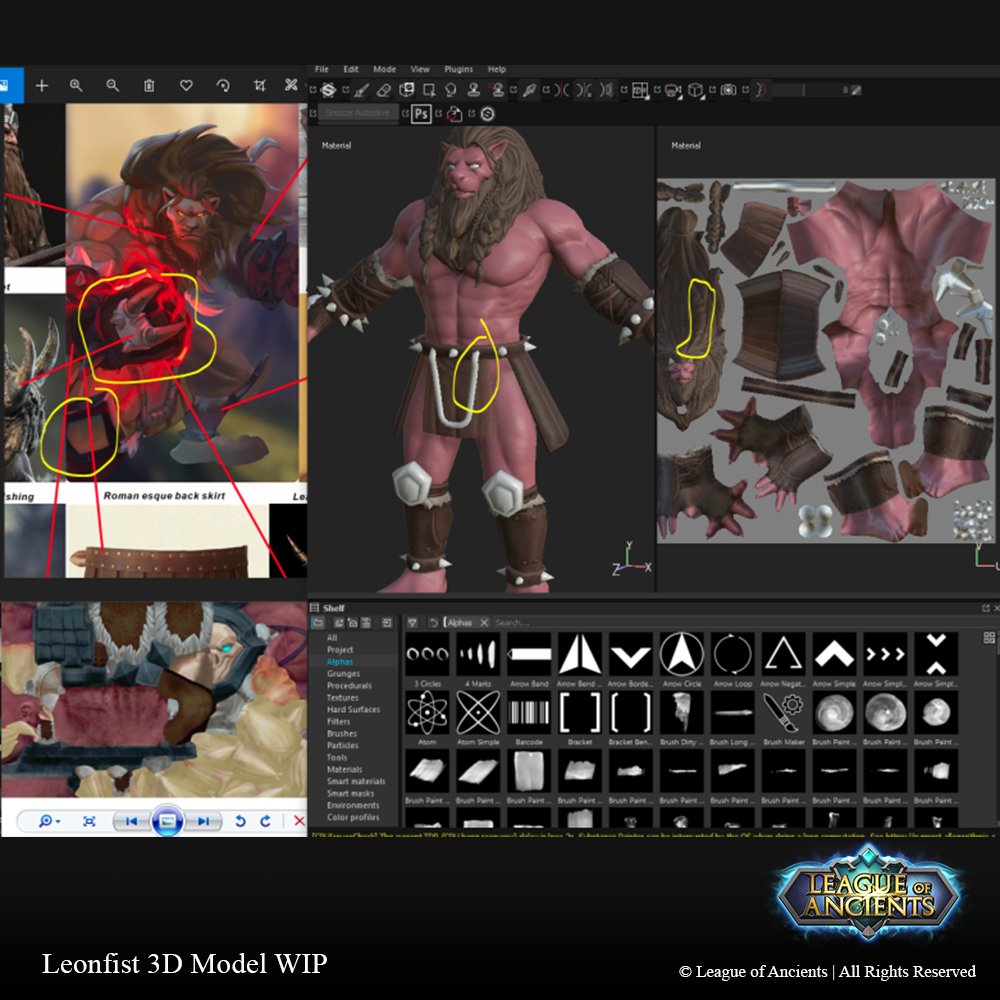Click the 3D cube display icon
The height and width of the screenshot is (1000, 1000).
pyautogui.click(x=696, y=91)
